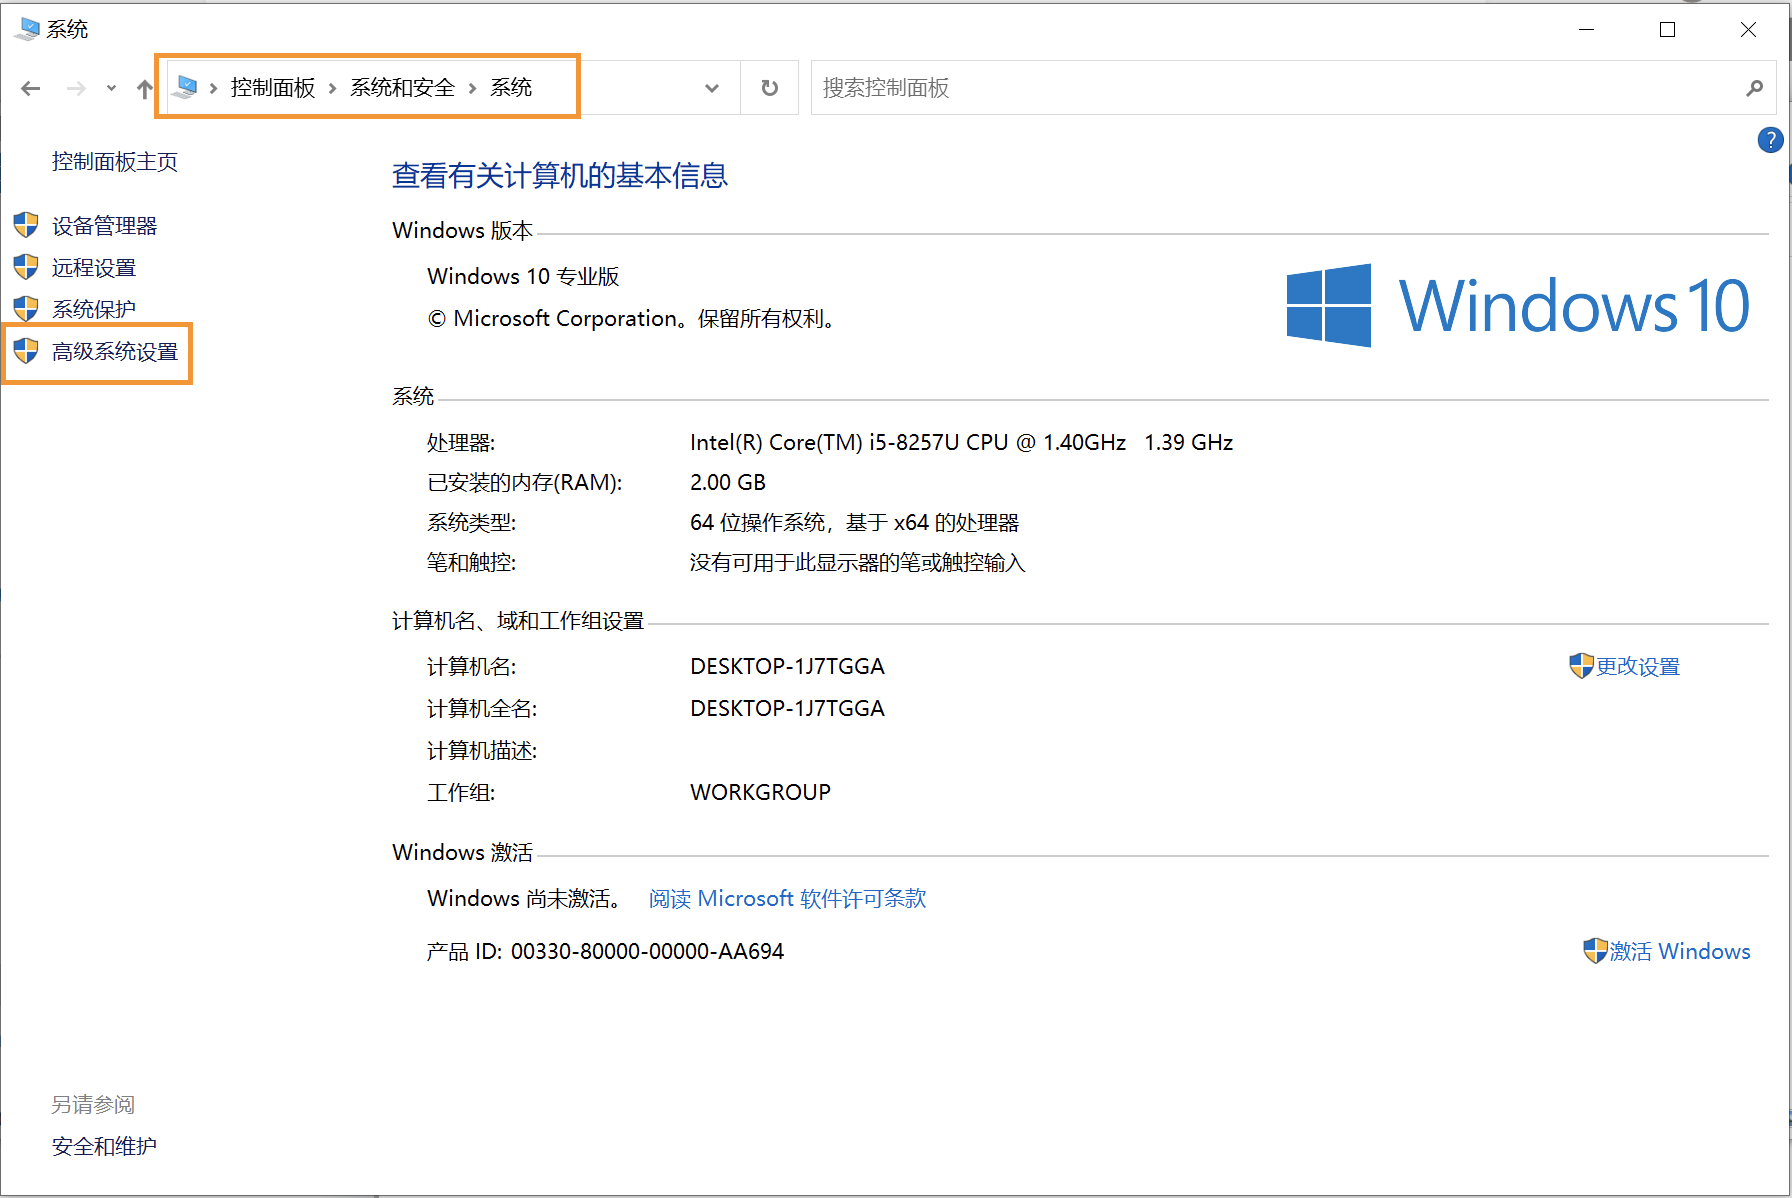
Task: Open 远程设置 from the sidebar
Action: [x=94, y=268]
